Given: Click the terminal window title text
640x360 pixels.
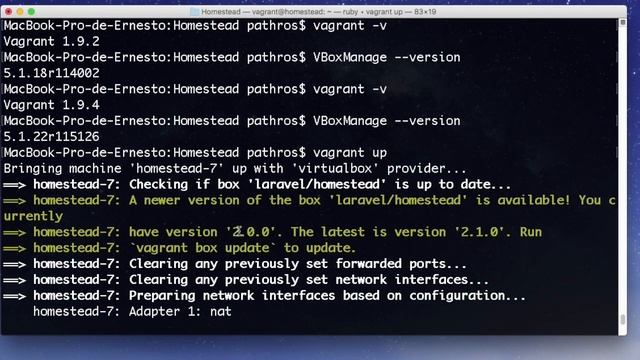Looking at the screenshot, I should click(319, 12).
